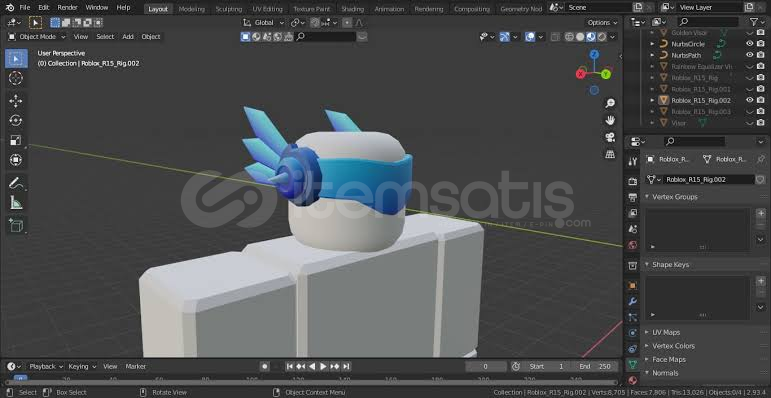
Task: Choose the Add Cube tool
Action: point(16,225)
